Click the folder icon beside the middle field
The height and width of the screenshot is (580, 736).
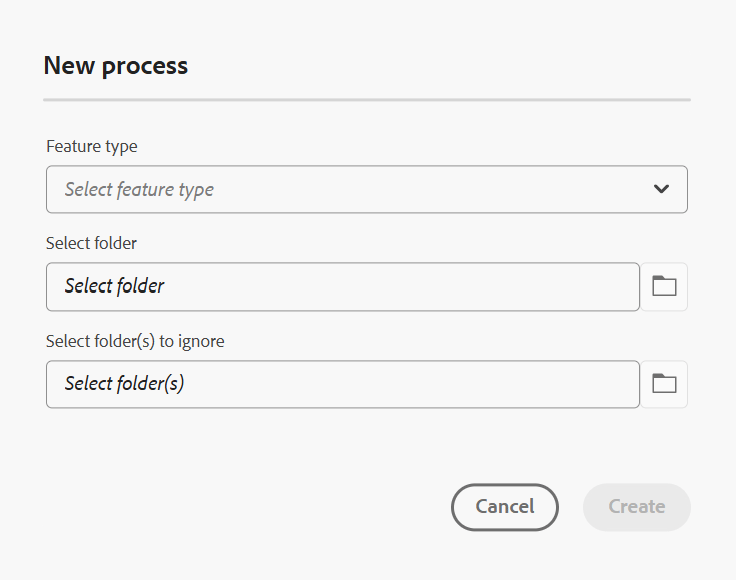coord(664,287)
